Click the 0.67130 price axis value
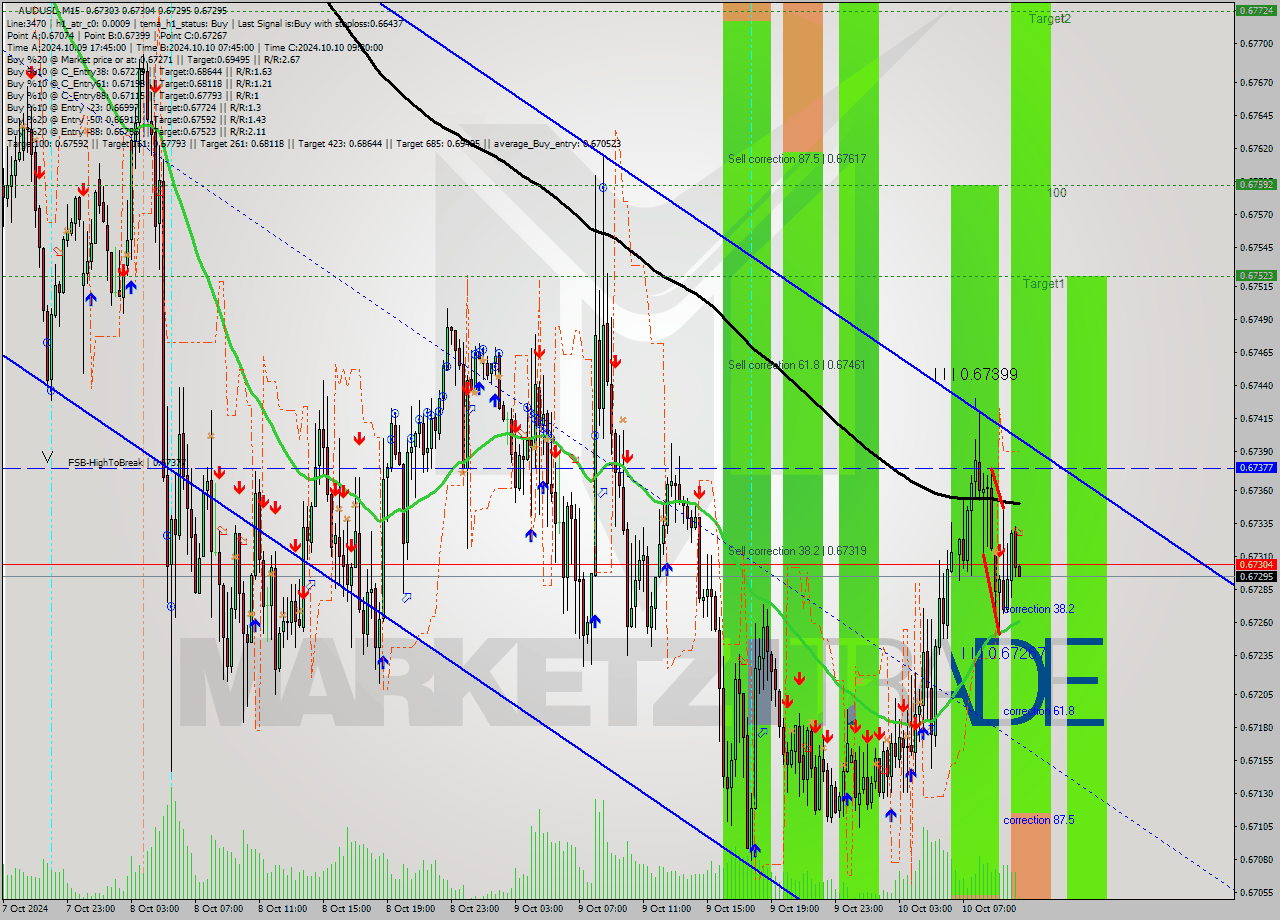The image size is (1280, 920). (x=1255, y=793)
